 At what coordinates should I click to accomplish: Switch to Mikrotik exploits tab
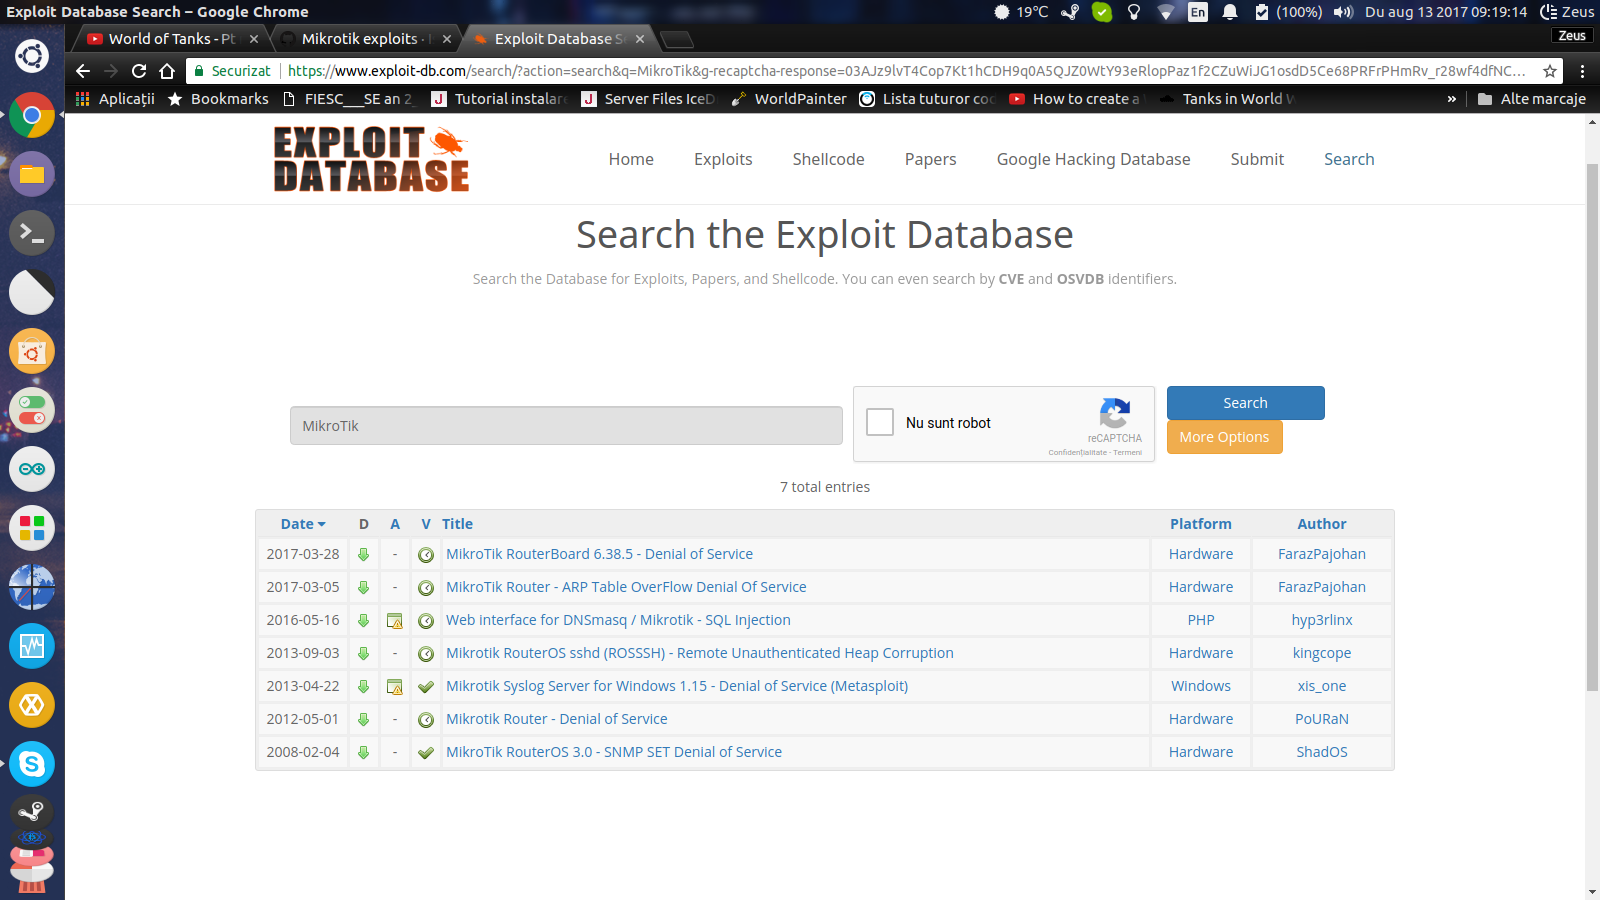pos(364,39)
